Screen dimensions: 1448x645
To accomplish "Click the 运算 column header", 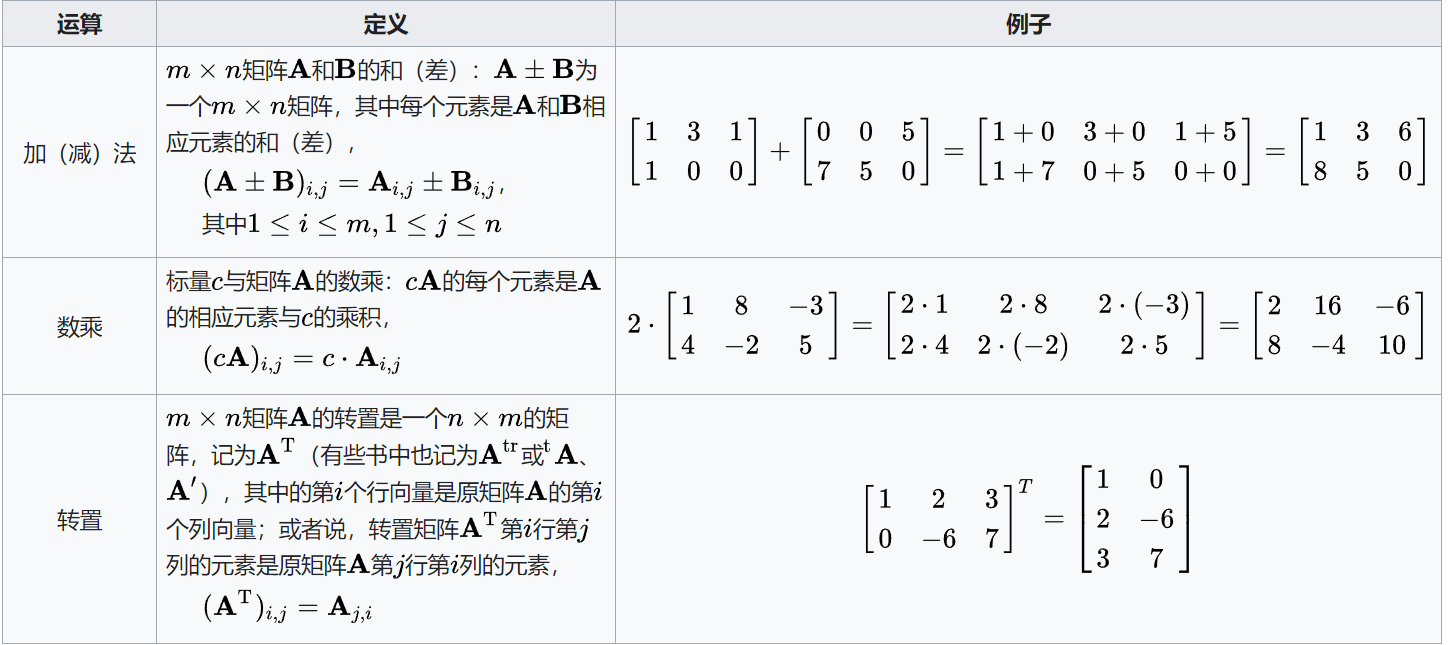I will tap(79, 25).
